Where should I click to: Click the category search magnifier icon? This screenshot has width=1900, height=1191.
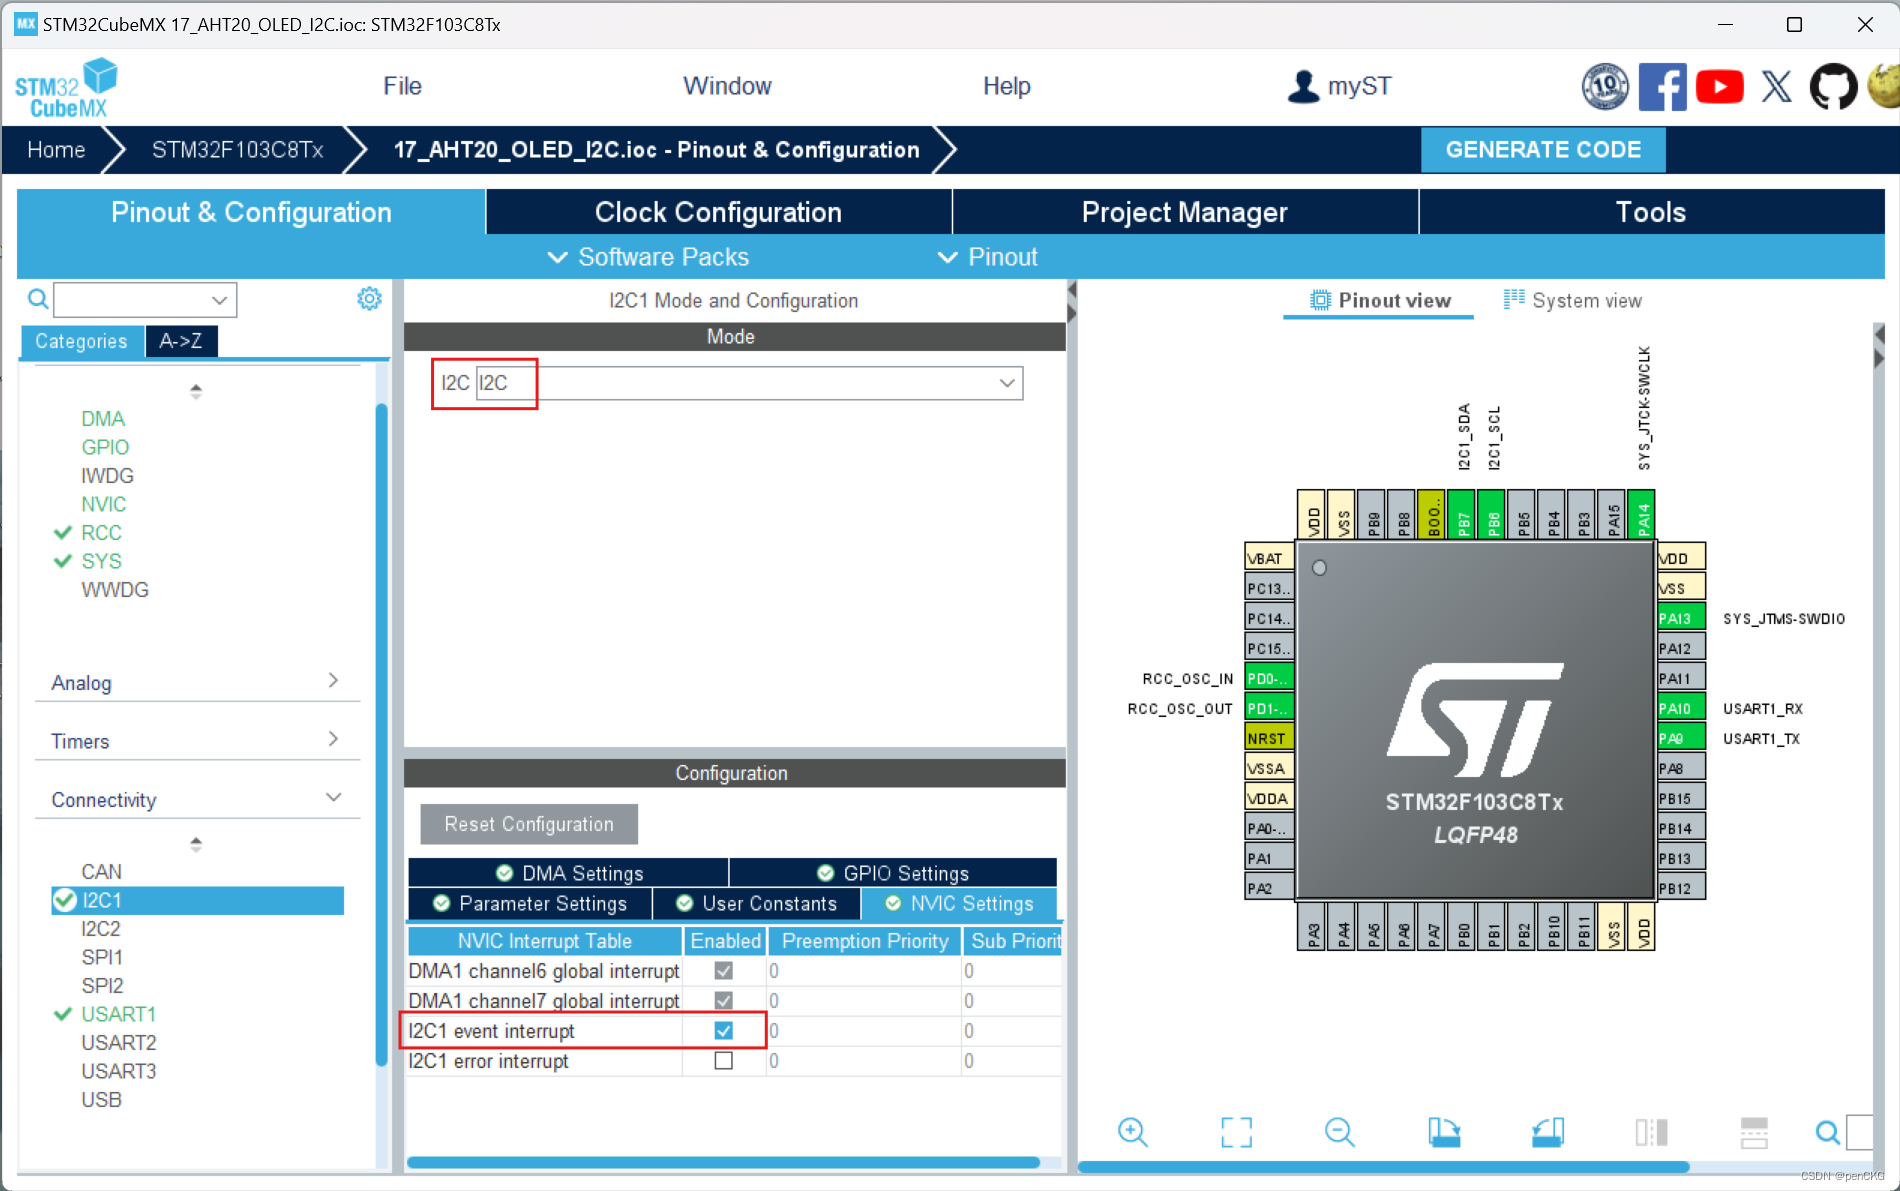pyautogui.click(x=37, y=298)
